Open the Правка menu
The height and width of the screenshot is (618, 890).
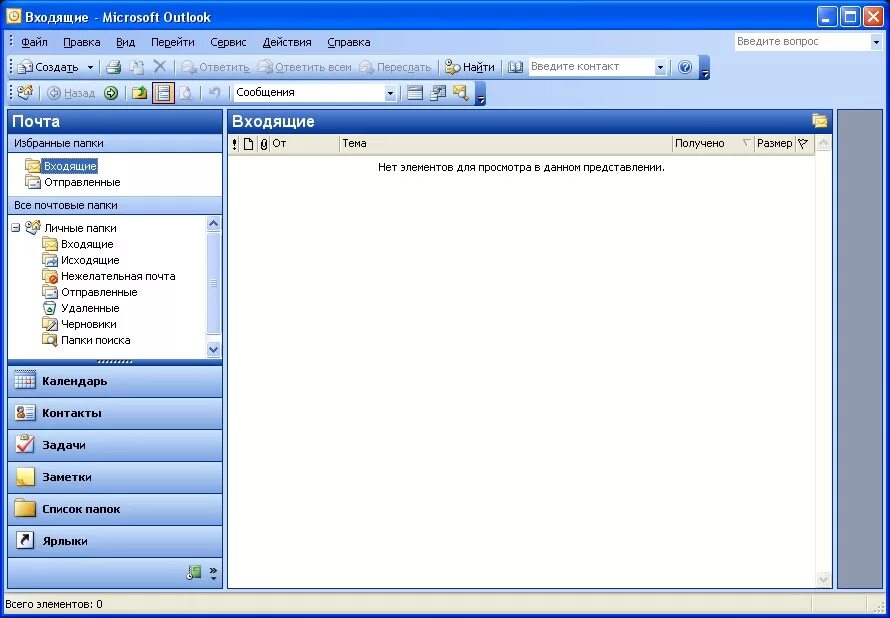(x=82, y=42)
